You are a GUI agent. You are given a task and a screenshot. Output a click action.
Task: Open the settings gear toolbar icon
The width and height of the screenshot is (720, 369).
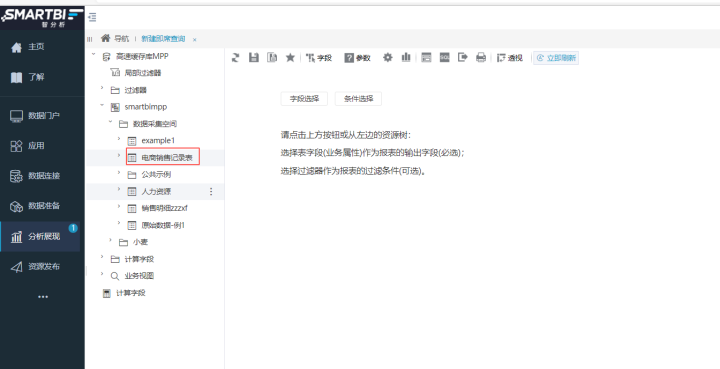coord(388,57)
